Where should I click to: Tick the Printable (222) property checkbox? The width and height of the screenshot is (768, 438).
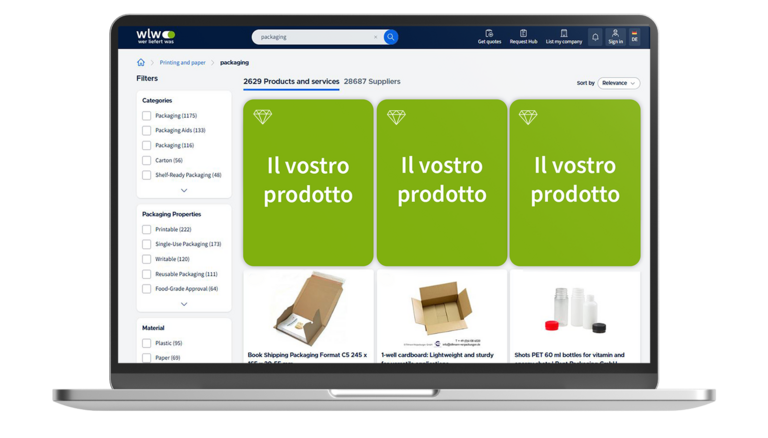coord(147,229)
